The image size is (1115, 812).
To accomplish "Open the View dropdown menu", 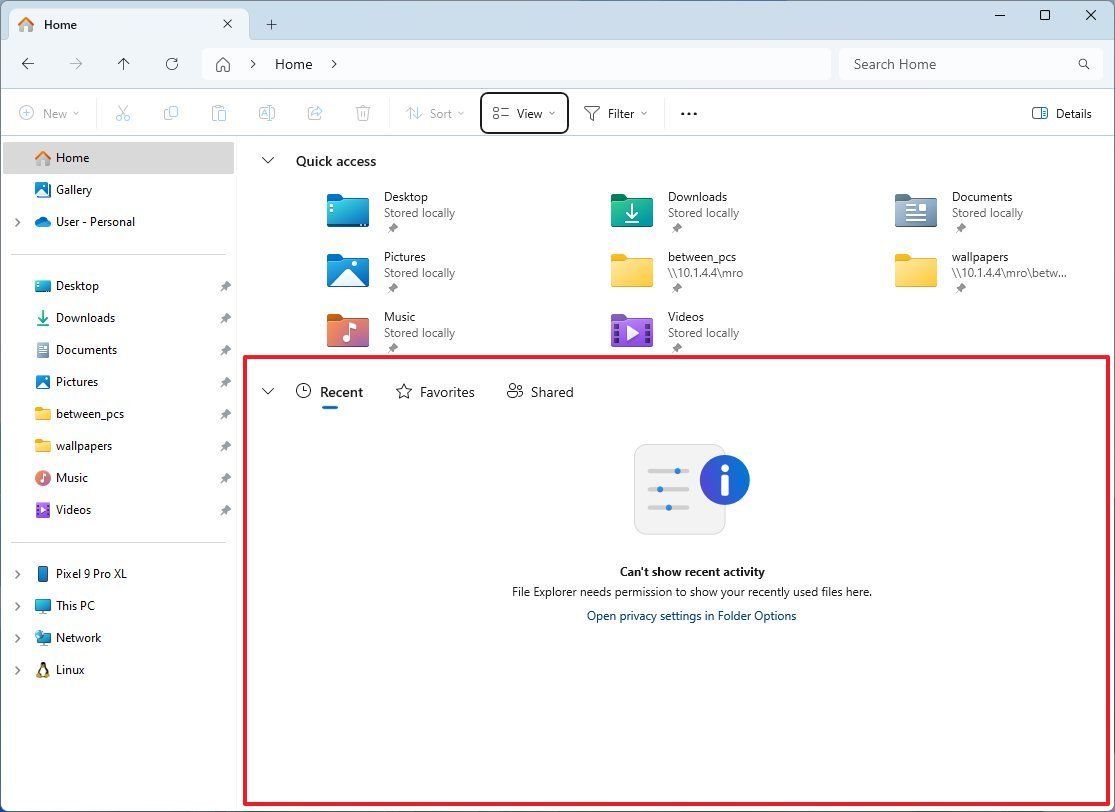I will tap(524, 113).
